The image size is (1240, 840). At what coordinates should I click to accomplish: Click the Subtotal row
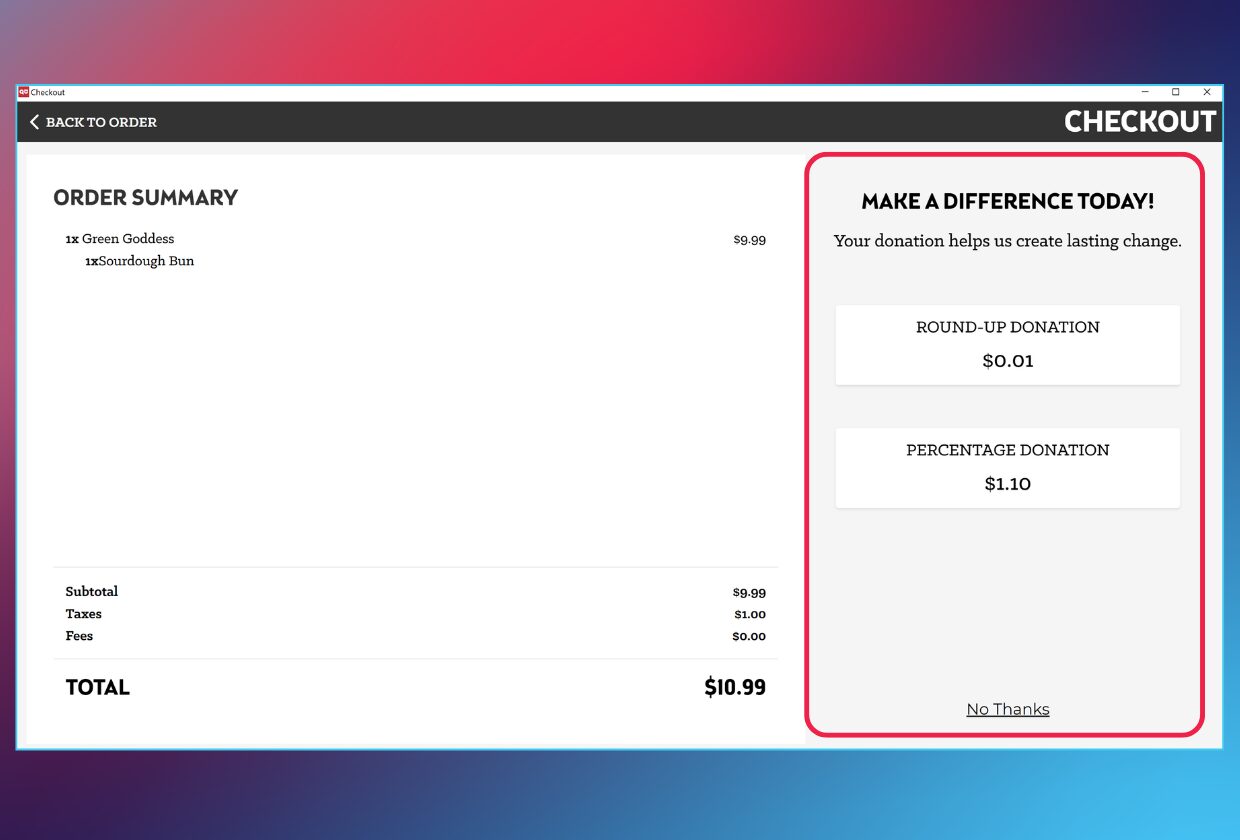coord(416,592)
